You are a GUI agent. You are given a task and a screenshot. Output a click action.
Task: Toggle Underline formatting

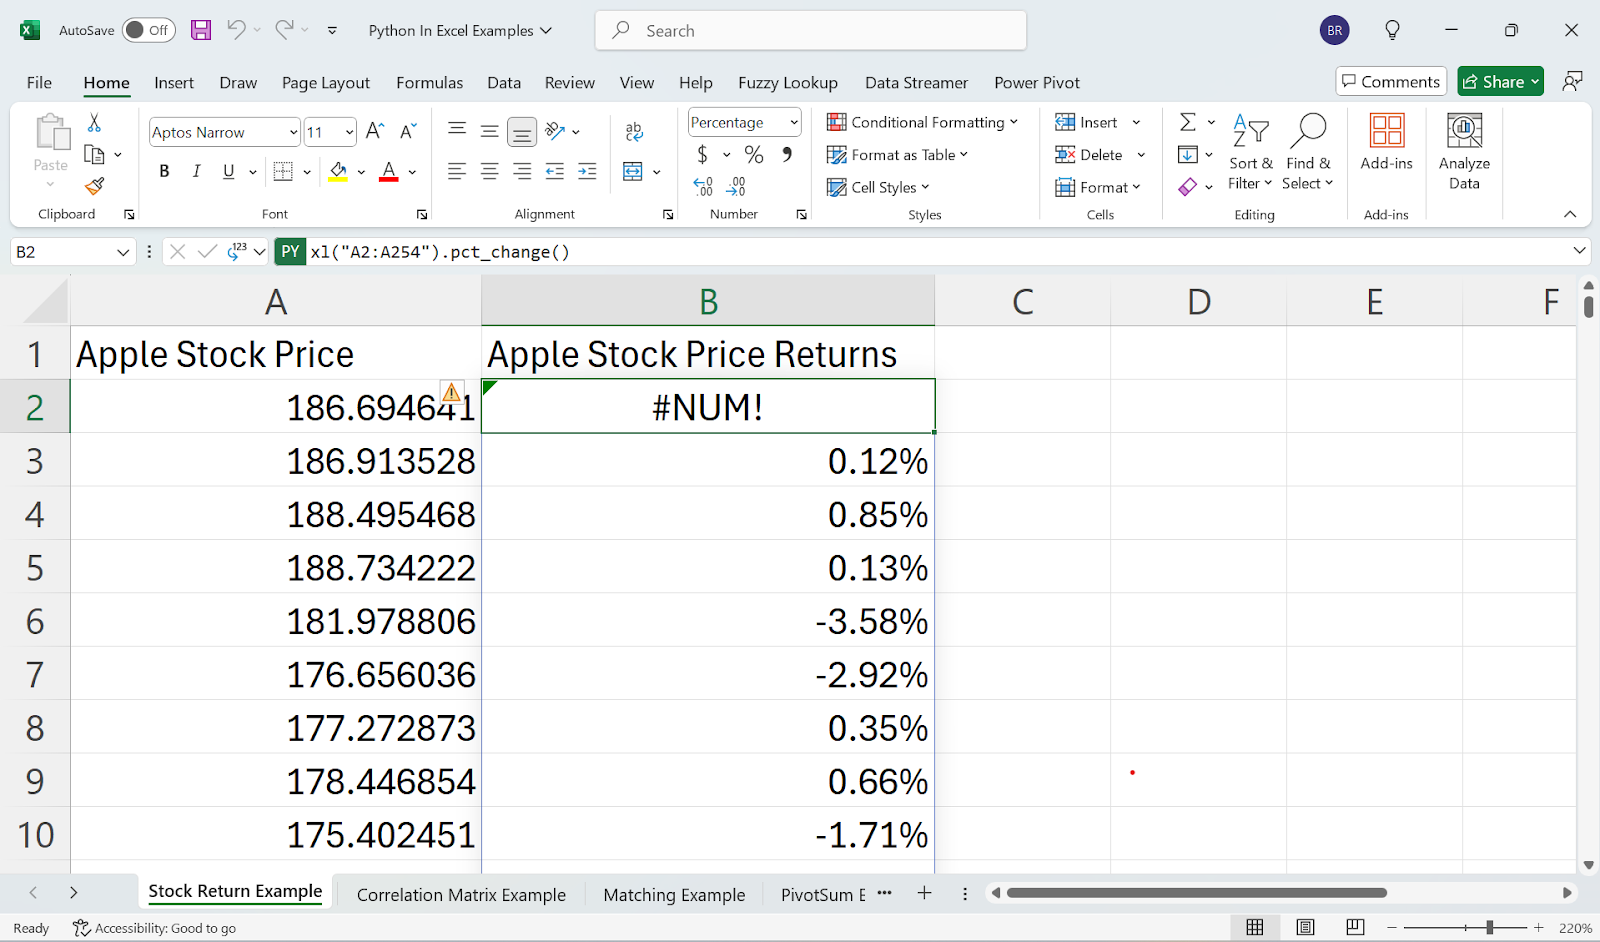point(228,172)
